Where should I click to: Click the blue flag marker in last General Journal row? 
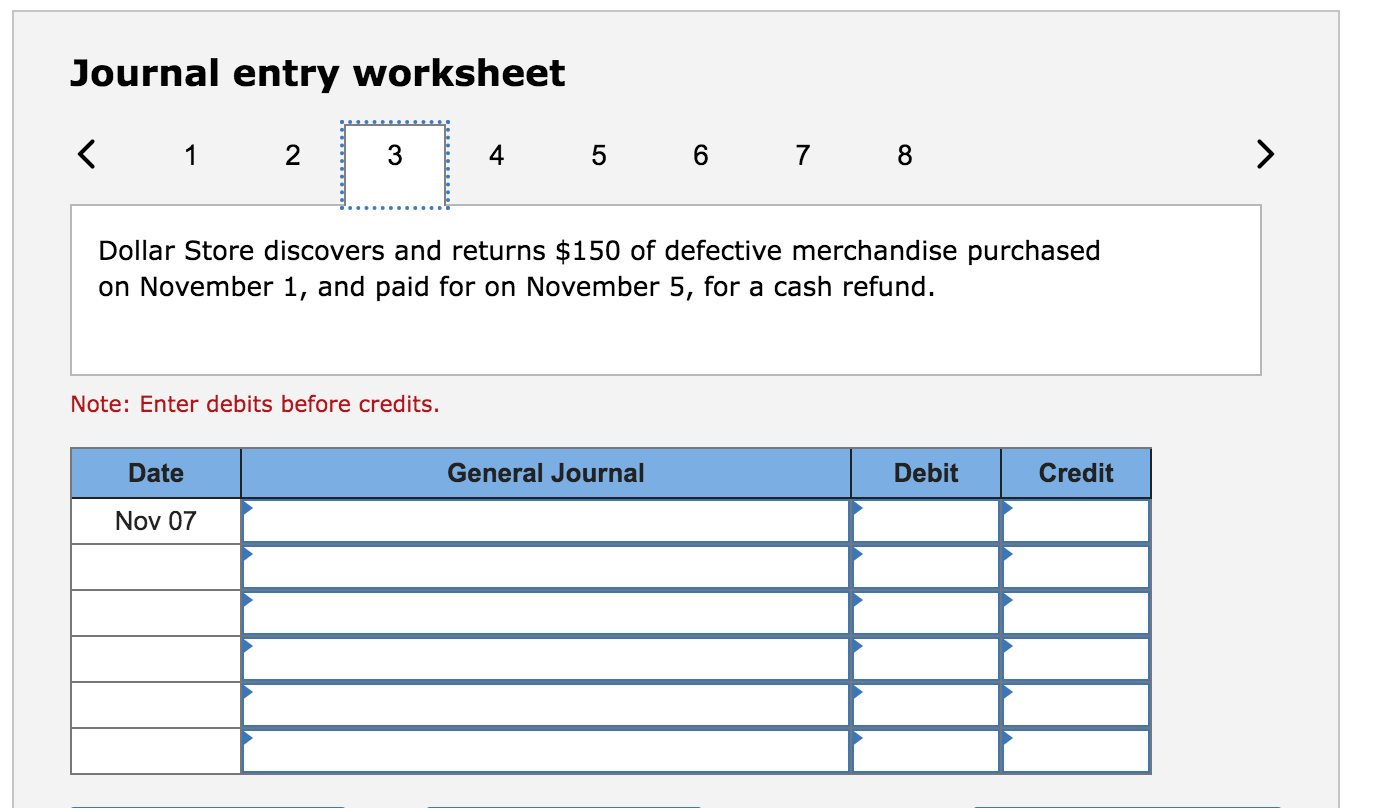click(x=247, y=739)
